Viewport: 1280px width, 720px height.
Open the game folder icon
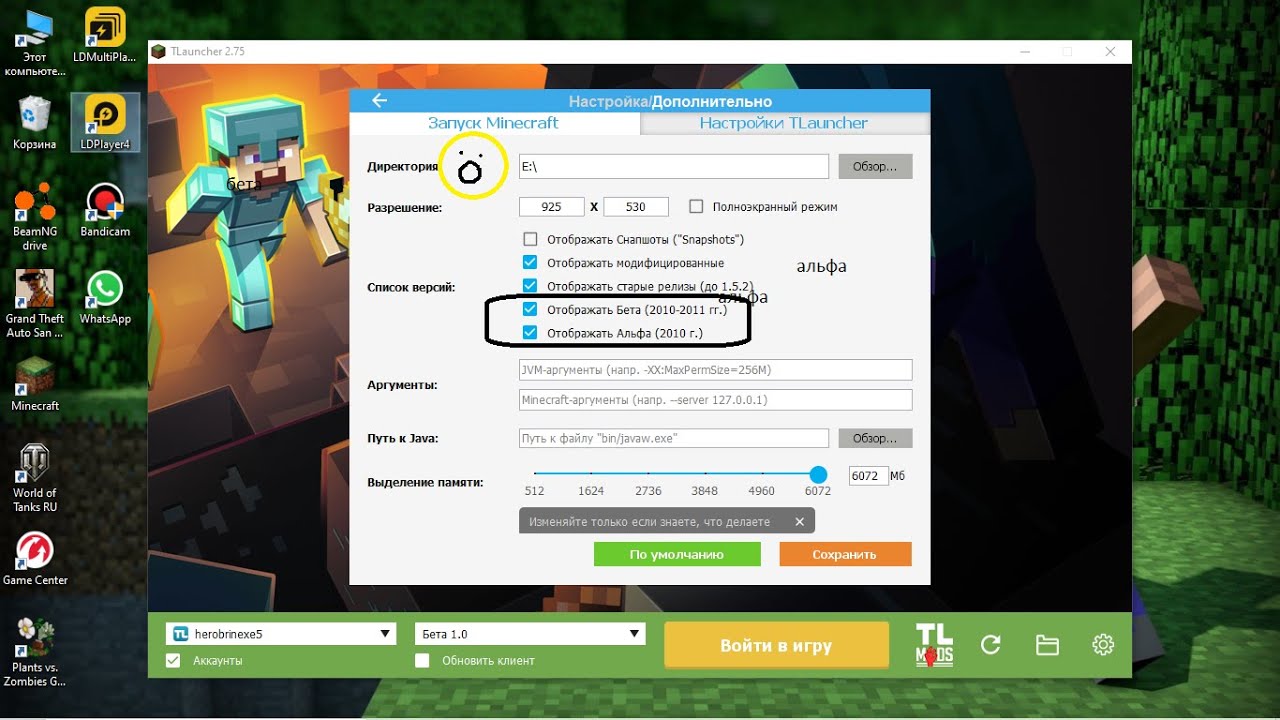coord(1047,645)
